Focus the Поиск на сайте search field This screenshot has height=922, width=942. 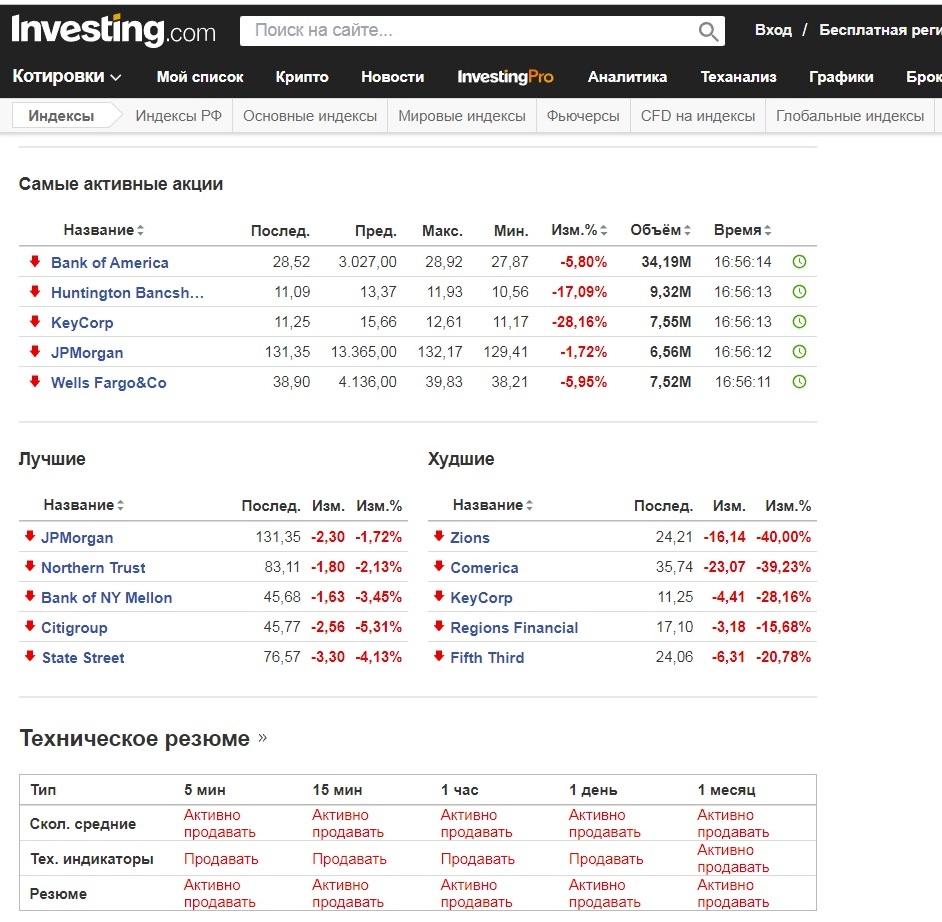point(469,31)
